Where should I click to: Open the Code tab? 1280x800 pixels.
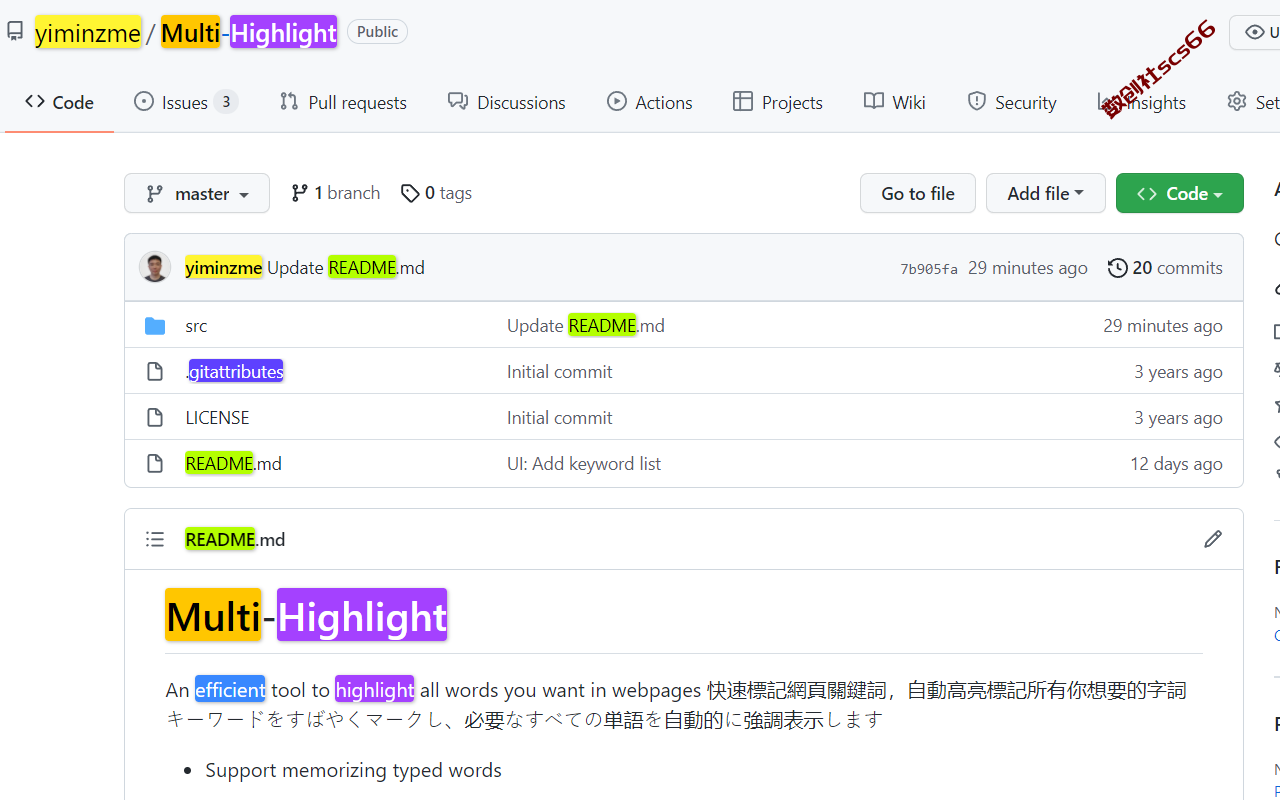click(59, 102)
